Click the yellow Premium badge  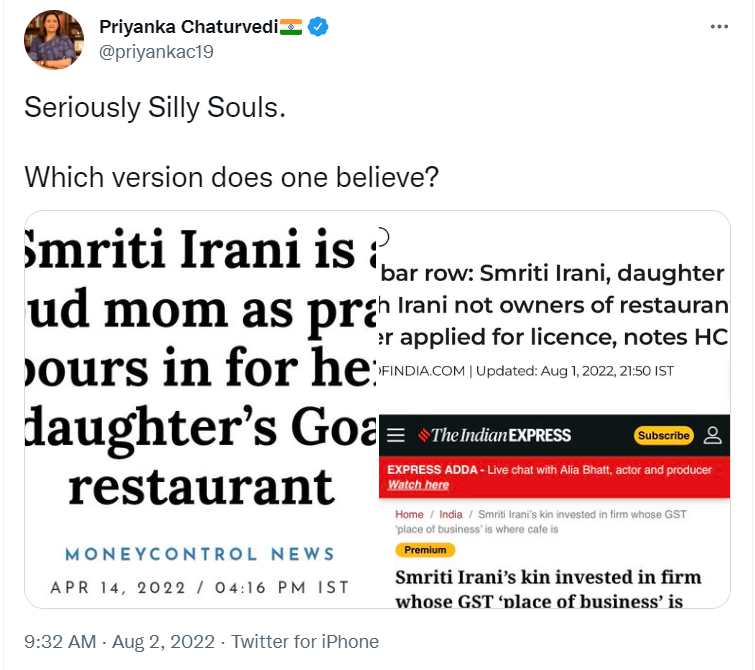[x=425, y=550]
